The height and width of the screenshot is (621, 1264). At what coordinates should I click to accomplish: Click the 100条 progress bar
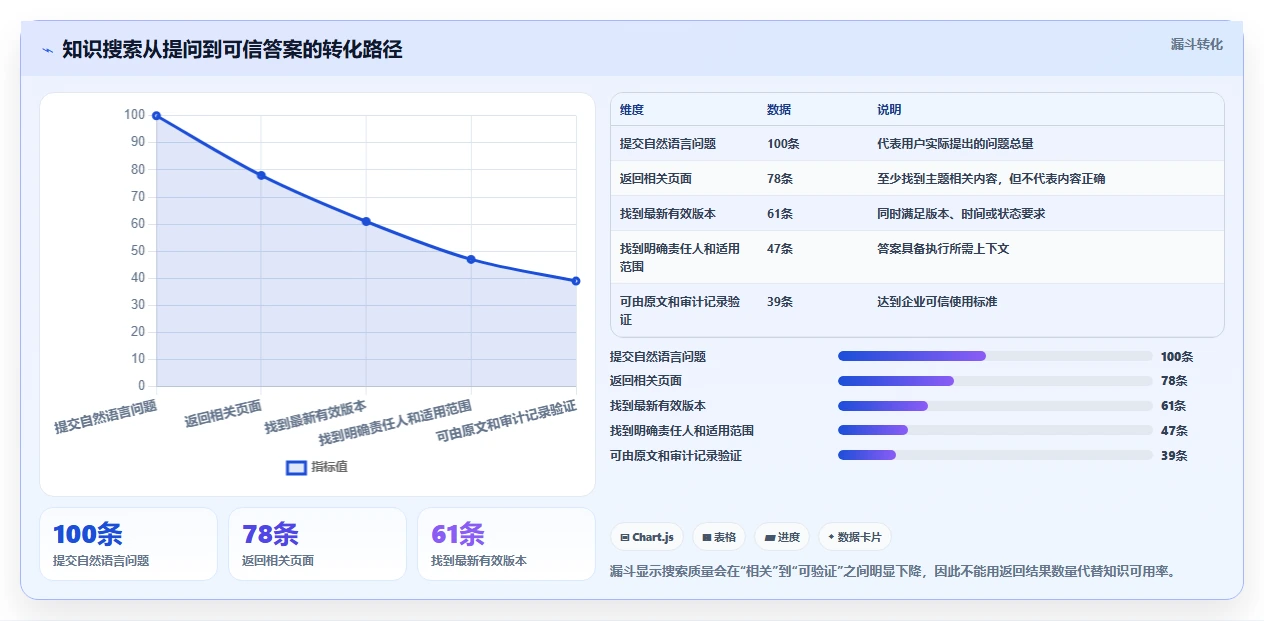click(995, 356)
